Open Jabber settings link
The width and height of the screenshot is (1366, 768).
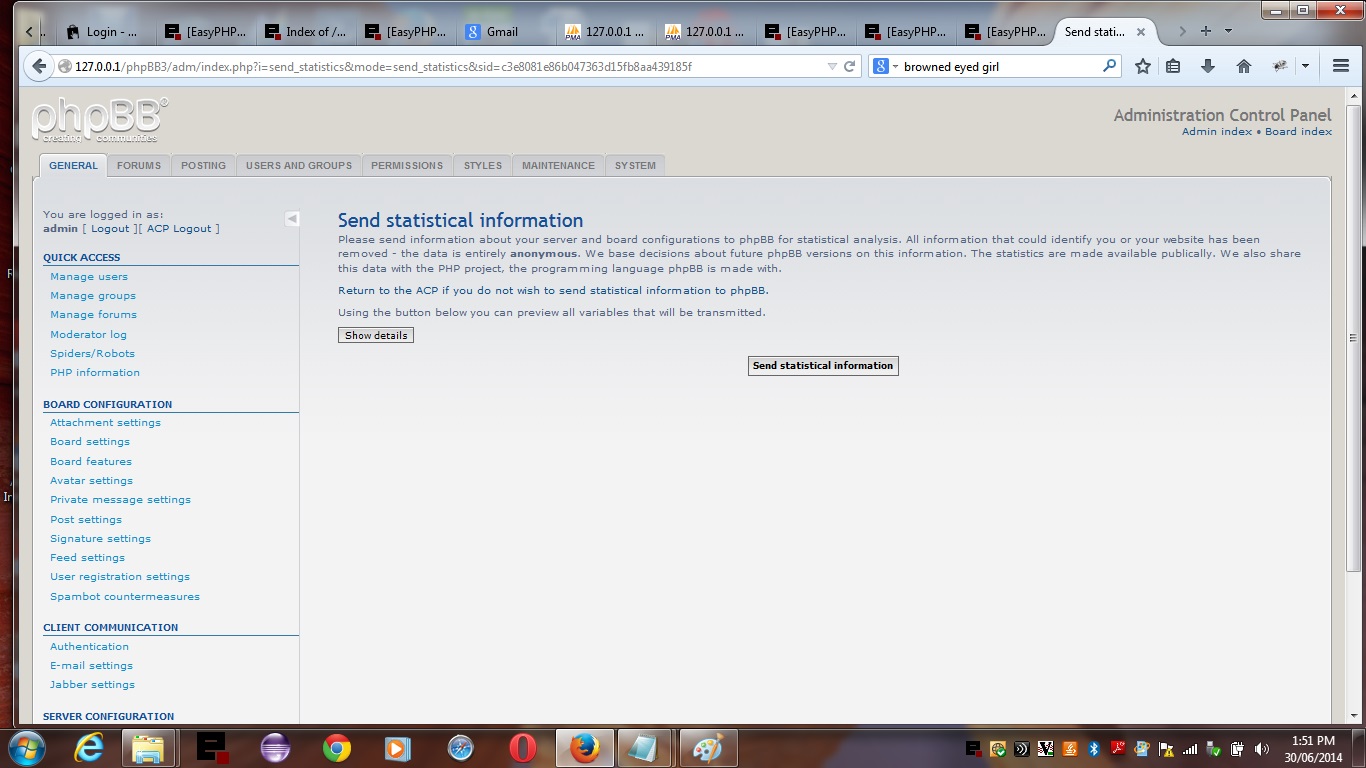[x=92, y=685]
